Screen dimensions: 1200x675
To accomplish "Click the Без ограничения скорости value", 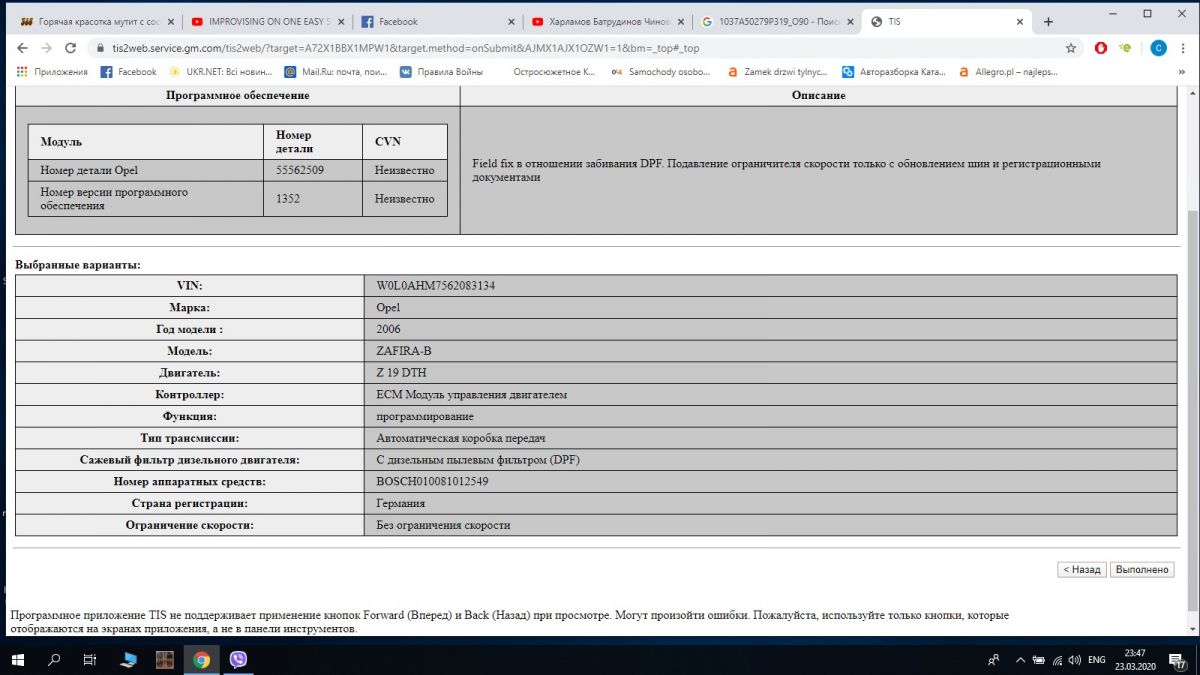I will click(x=443, y=525).
